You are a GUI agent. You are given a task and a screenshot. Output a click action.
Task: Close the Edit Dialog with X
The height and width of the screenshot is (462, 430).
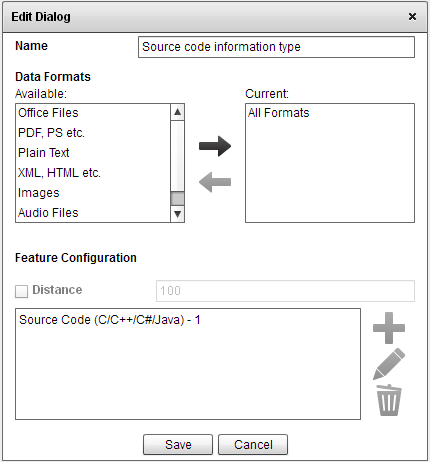point(412,16)
